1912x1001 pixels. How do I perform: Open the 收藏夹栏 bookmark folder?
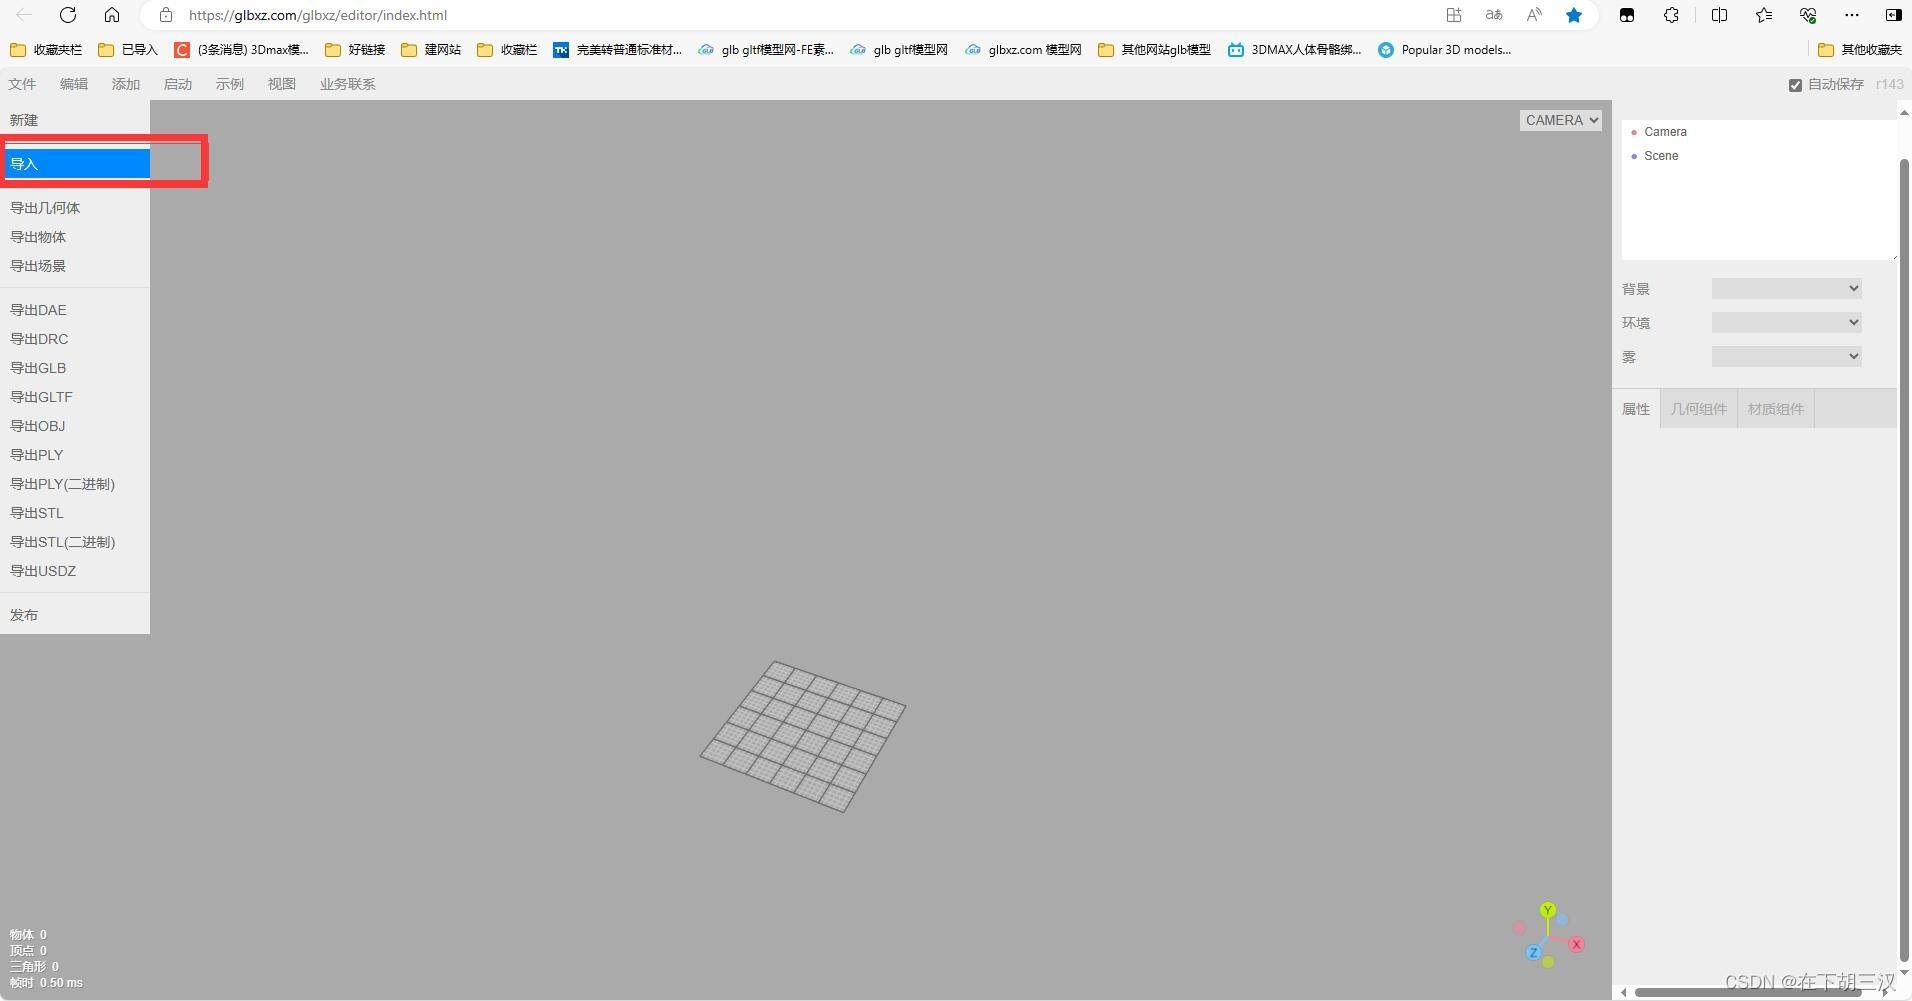point(46,49)
